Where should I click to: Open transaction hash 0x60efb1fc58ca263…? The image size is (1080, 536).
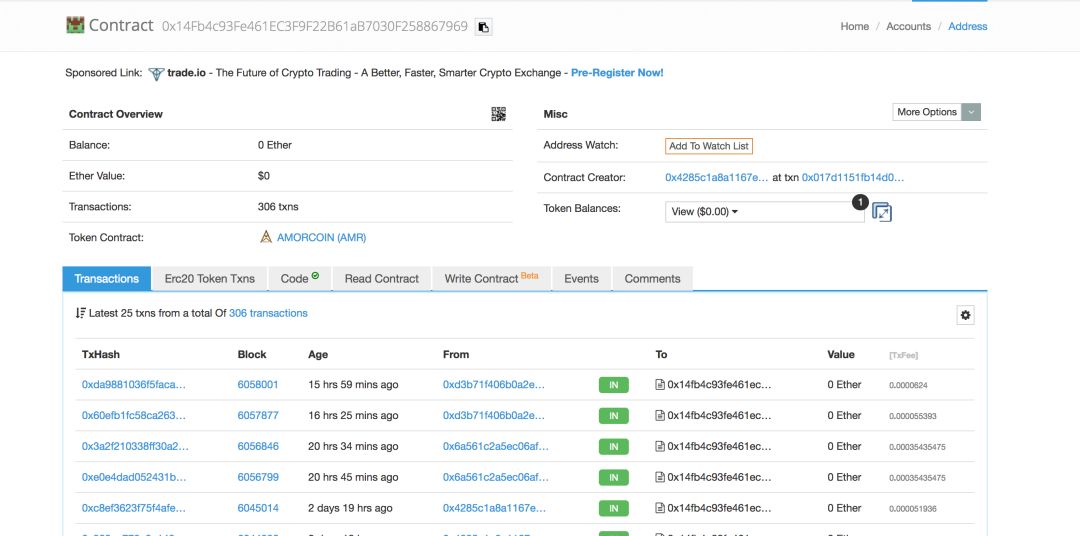(x=134, y=415)
